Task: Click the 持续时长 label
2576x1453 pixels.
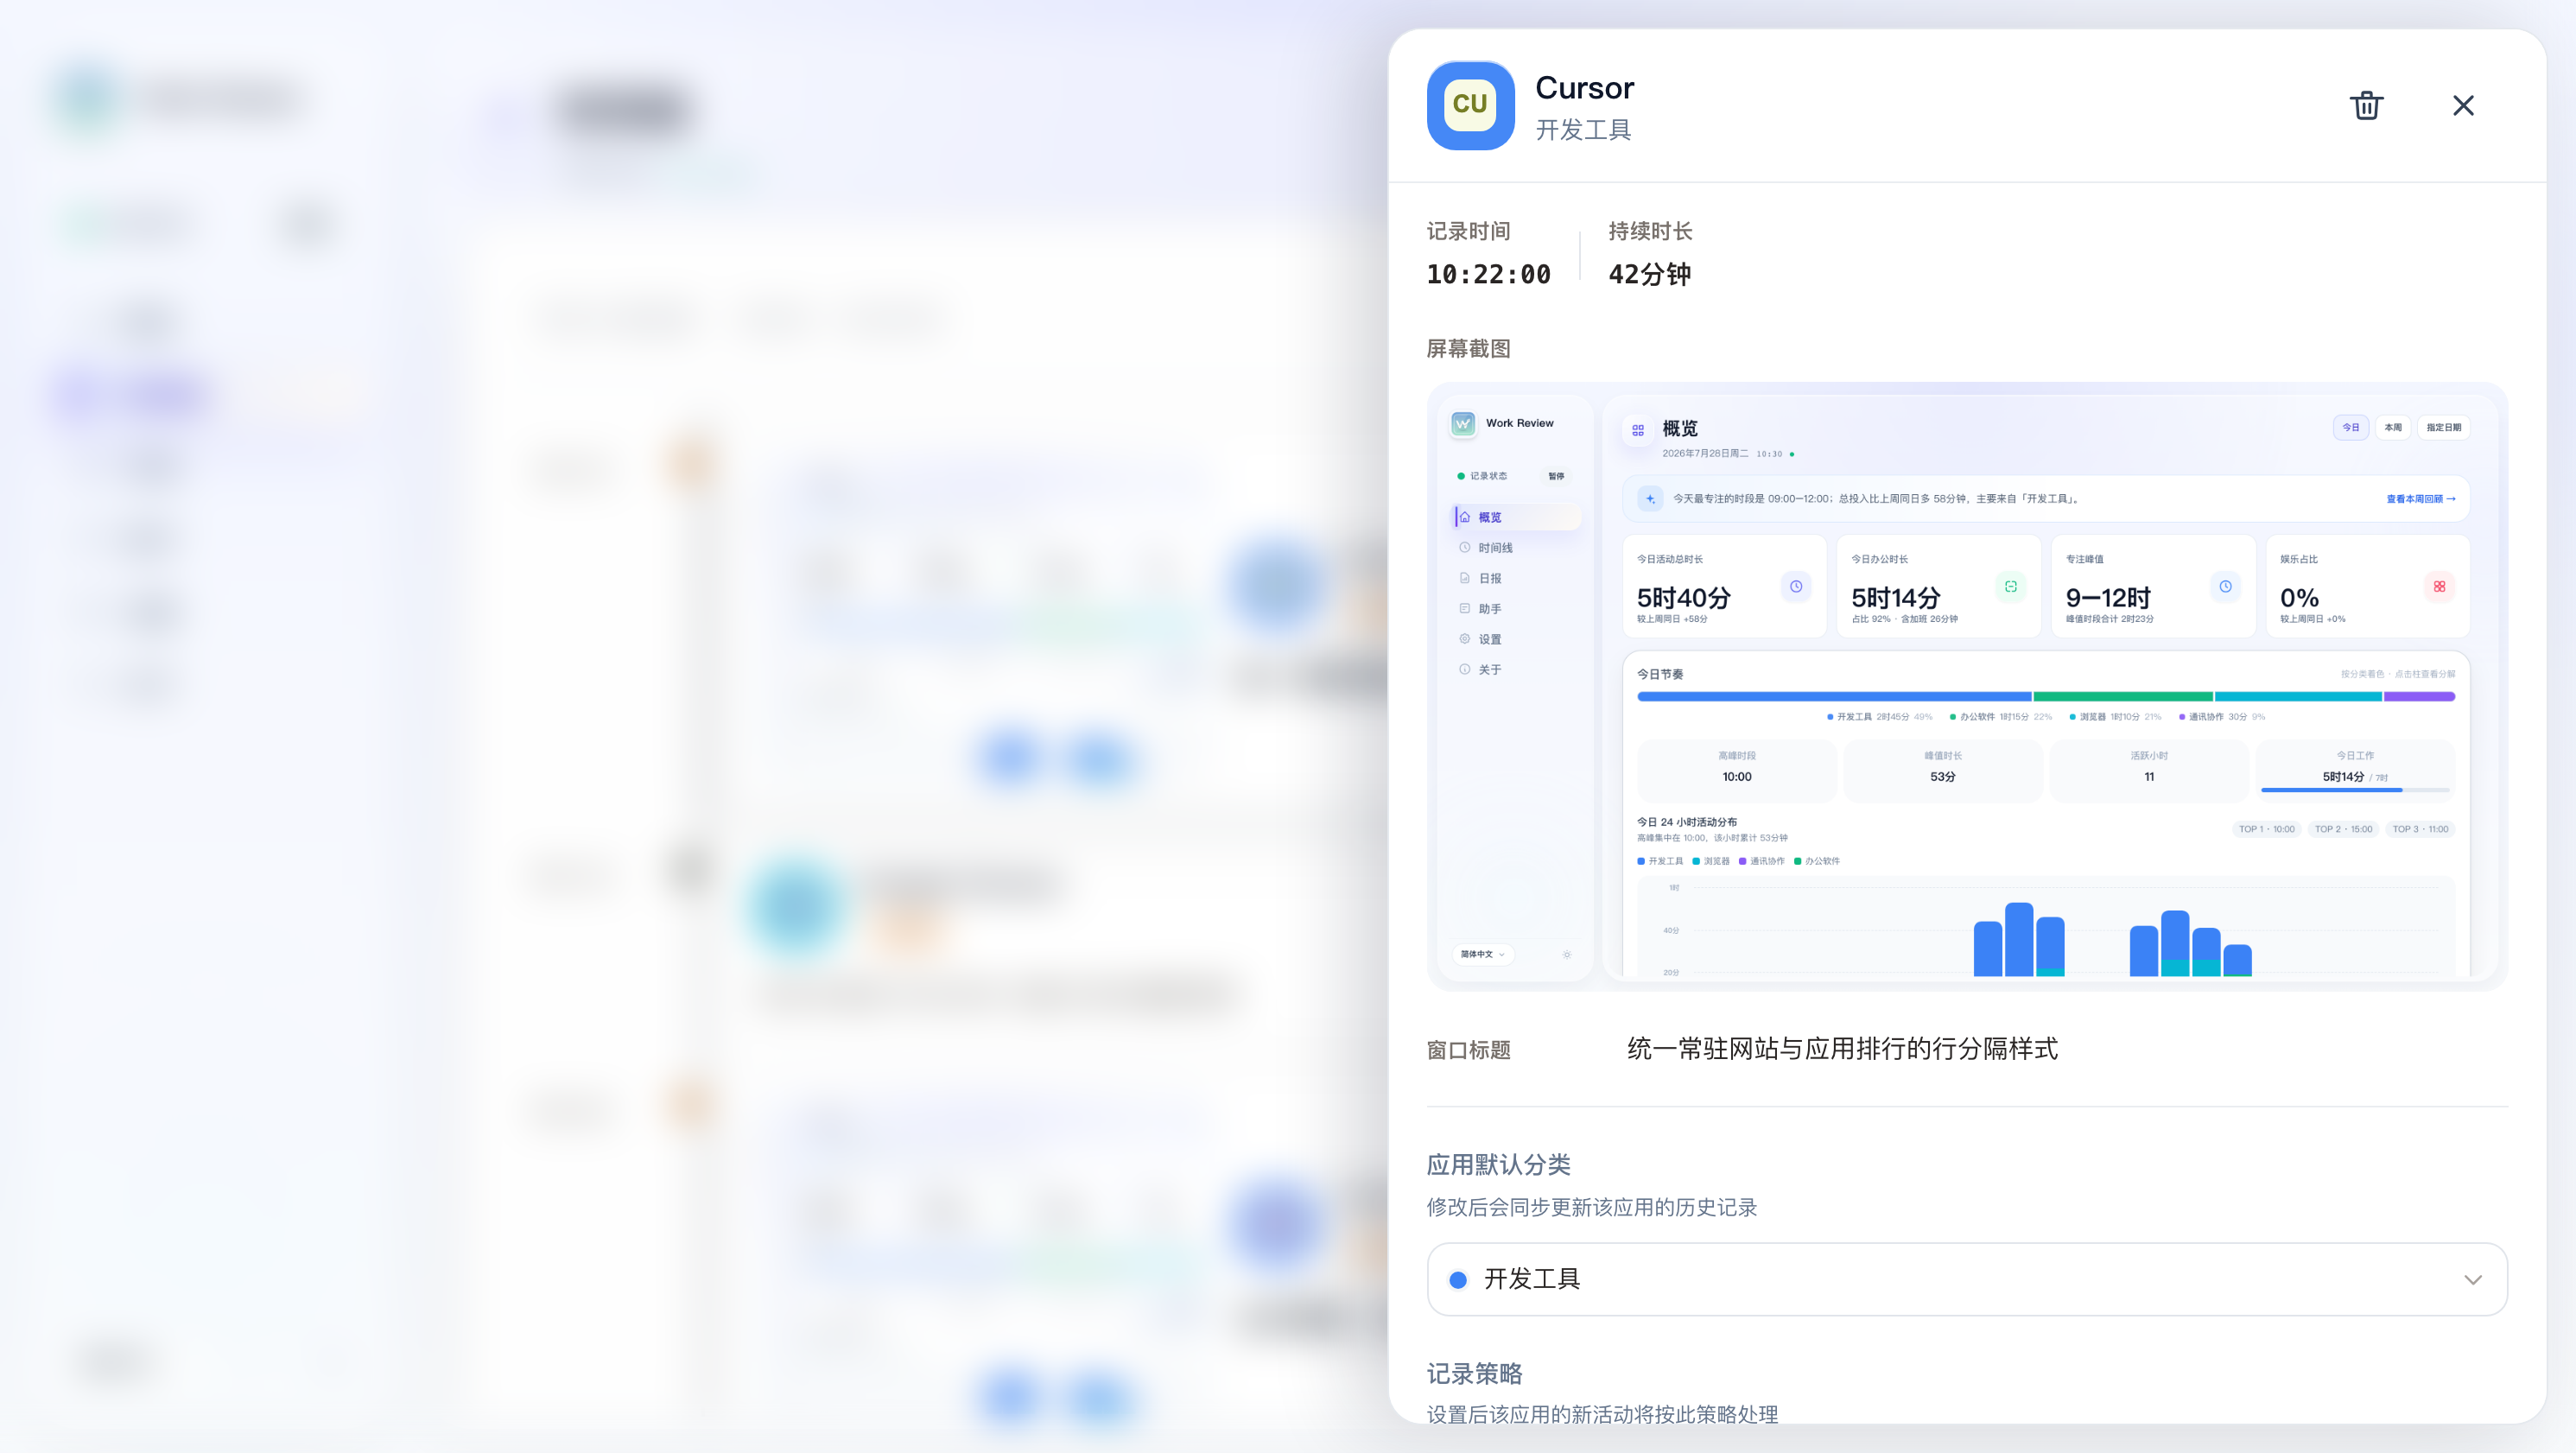Action: (x=1650, y=231)
